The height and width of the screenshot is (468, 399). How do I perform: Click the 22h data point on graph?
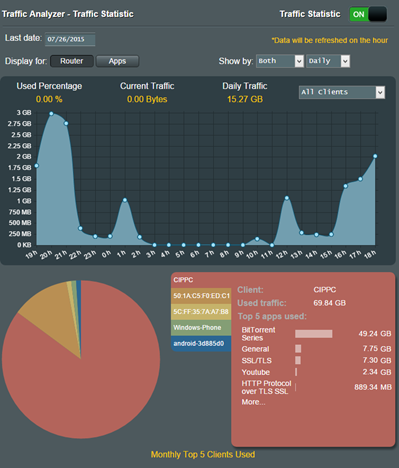tap(80, 228)
